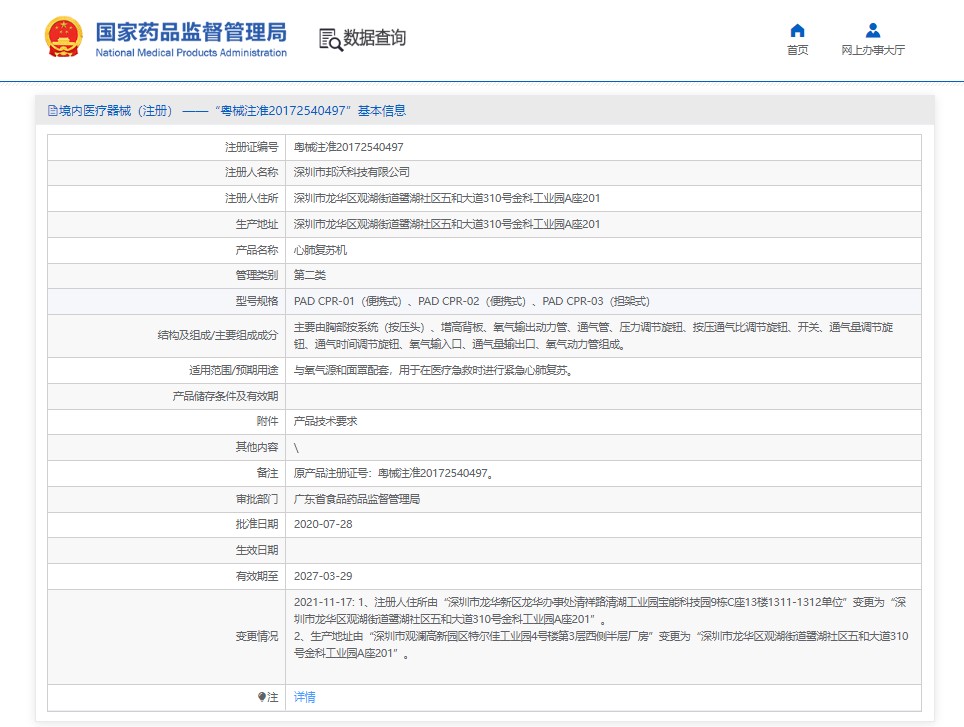Click the user icon for 网上办事大厅
964x727 pixels.
click(x=873, y=30)
